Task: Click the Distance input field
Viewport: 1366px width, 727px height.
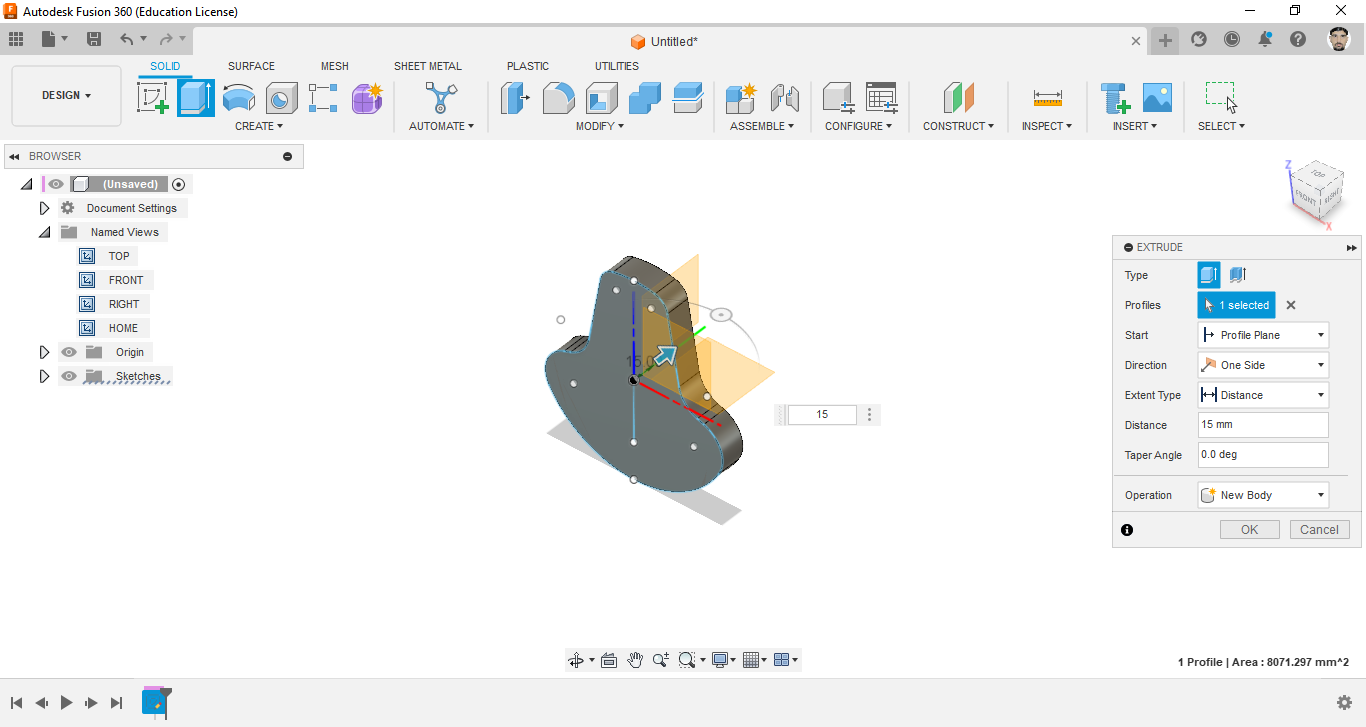Action: (1263, 425)
